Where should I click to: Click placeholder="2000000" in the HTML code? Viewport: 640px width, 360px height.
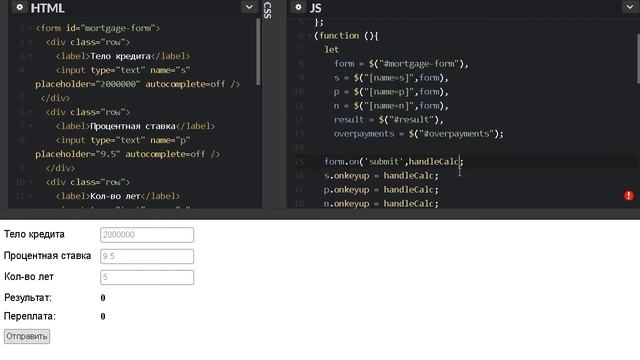coord(87,84)
